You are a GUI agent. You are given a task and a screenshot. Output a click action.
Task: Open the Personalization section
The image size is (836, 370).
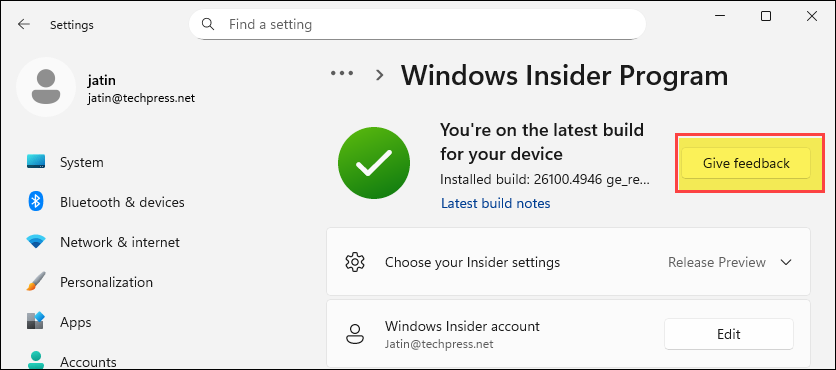(106, 282)
